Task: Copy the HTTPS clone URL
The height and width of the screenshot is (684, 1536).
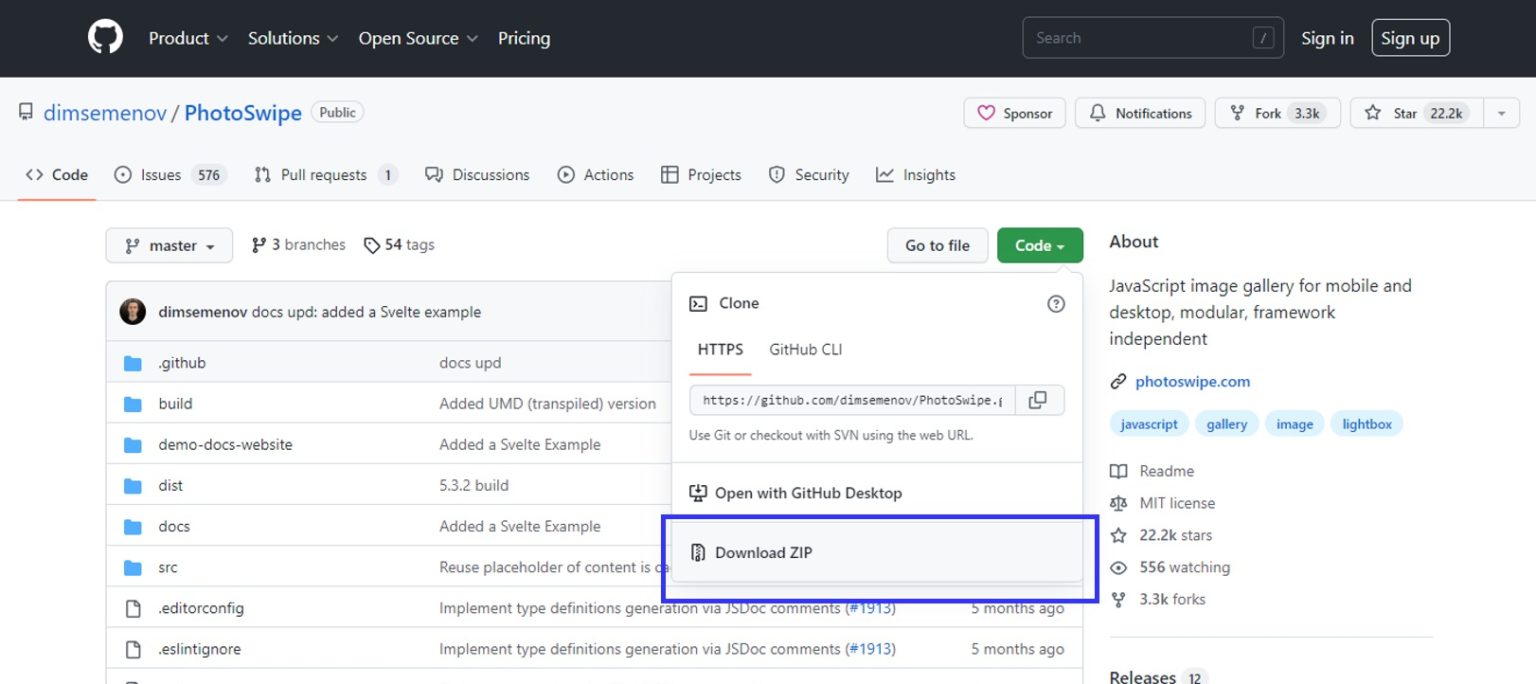Action: pos(1038,400)
